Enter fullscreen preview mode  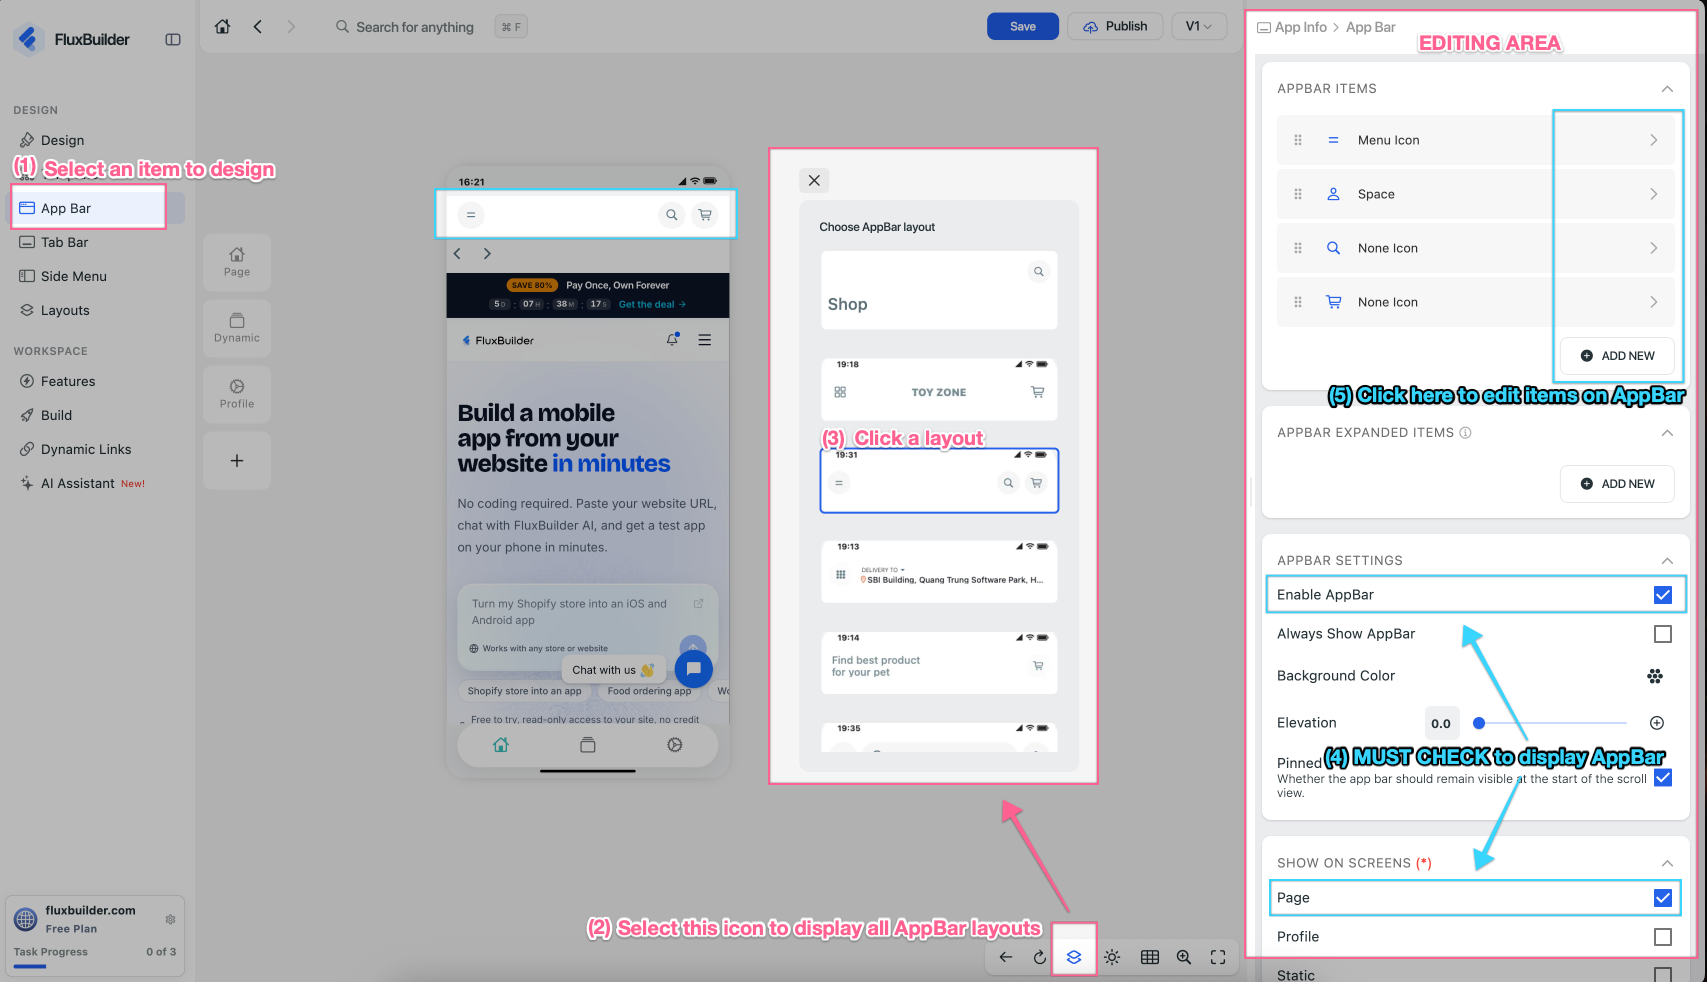coord(1218,957)
